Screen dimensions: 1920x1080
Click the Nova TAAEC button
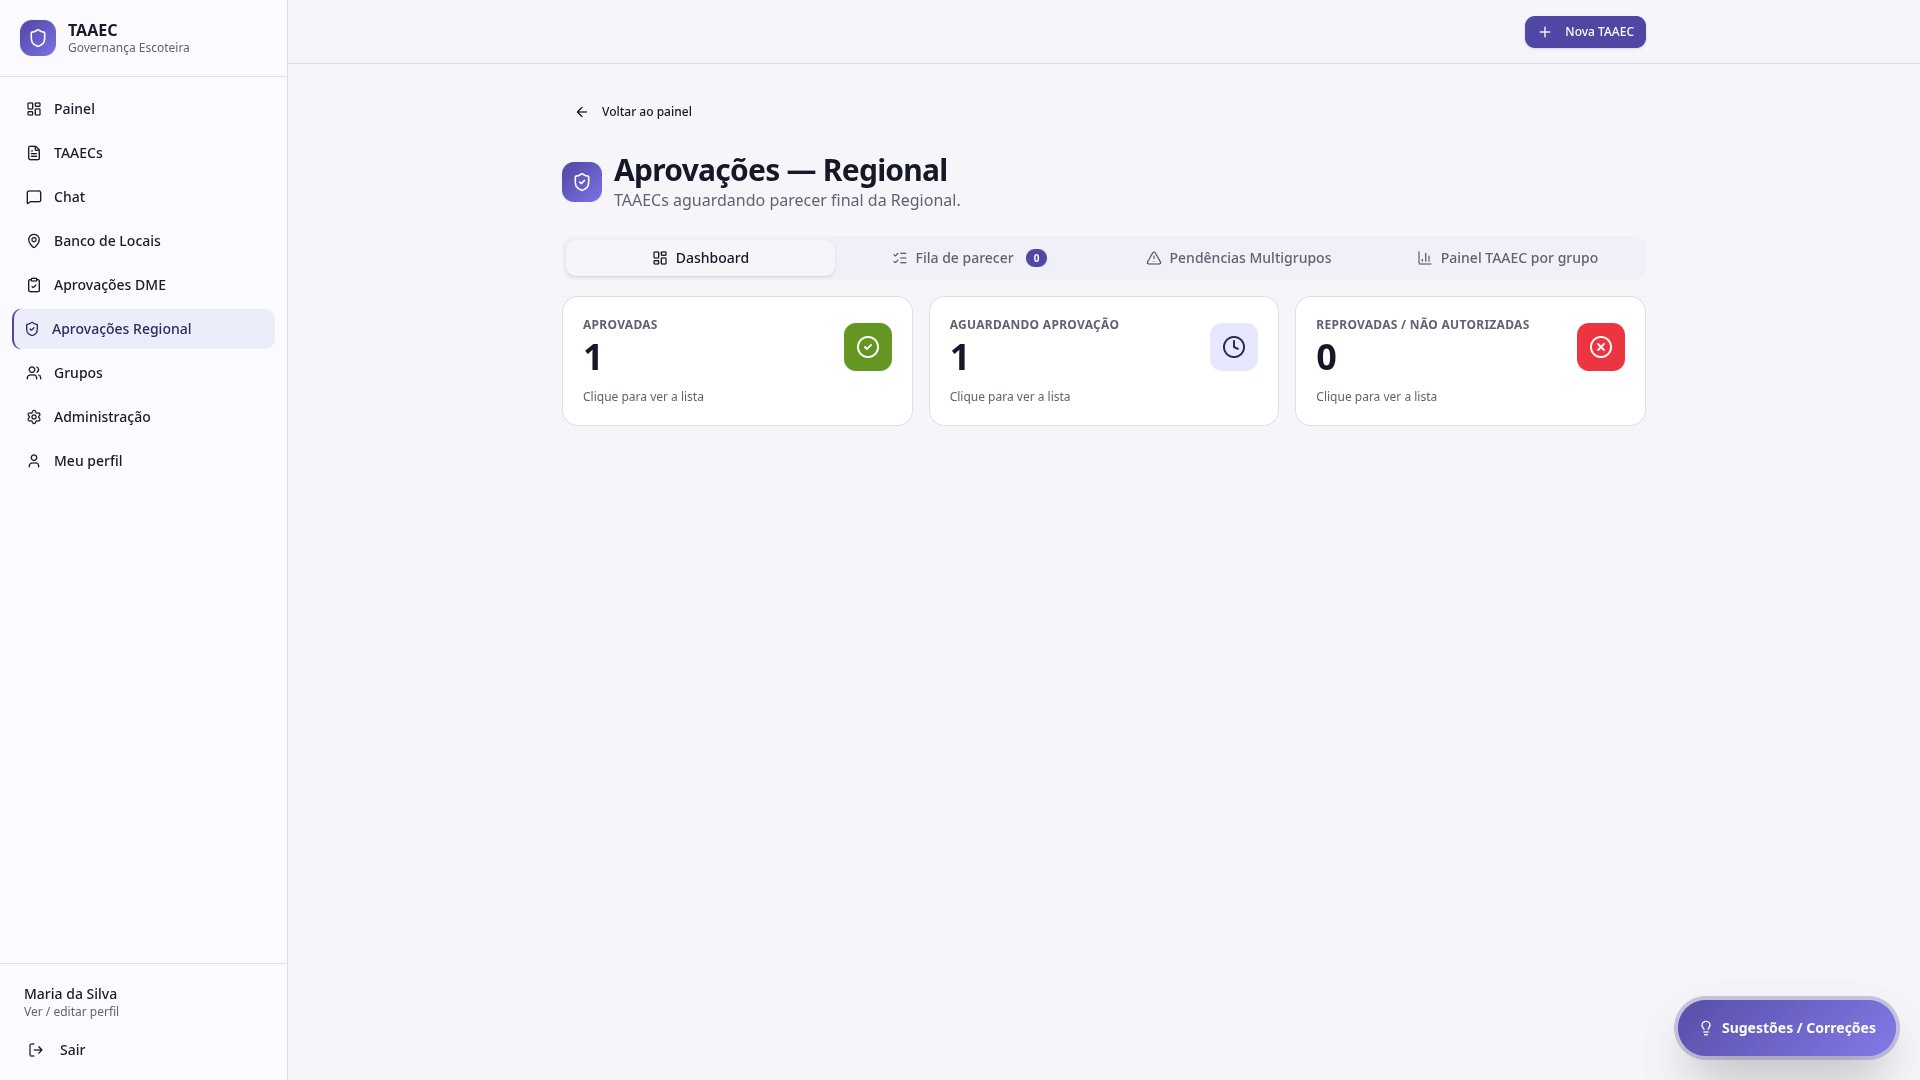click(x=1585, y=32)
